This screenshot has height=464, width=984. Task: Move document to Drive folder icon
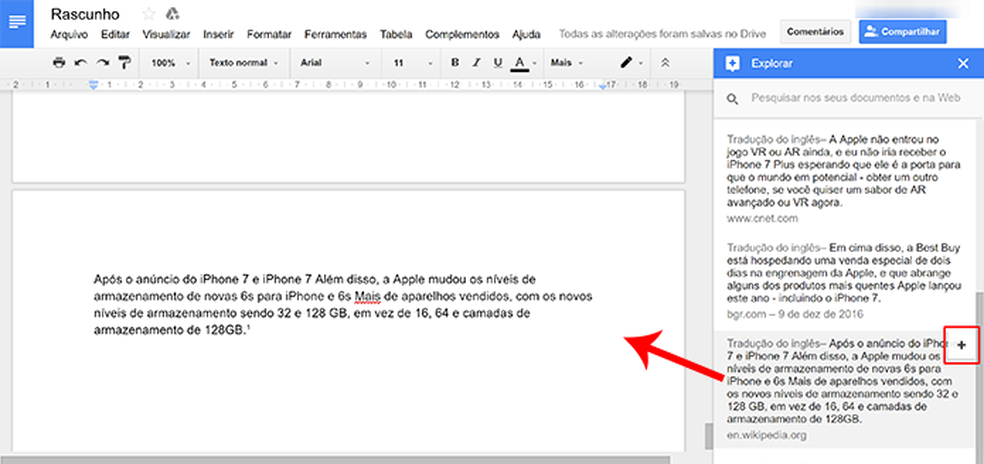tap(172, 14)
